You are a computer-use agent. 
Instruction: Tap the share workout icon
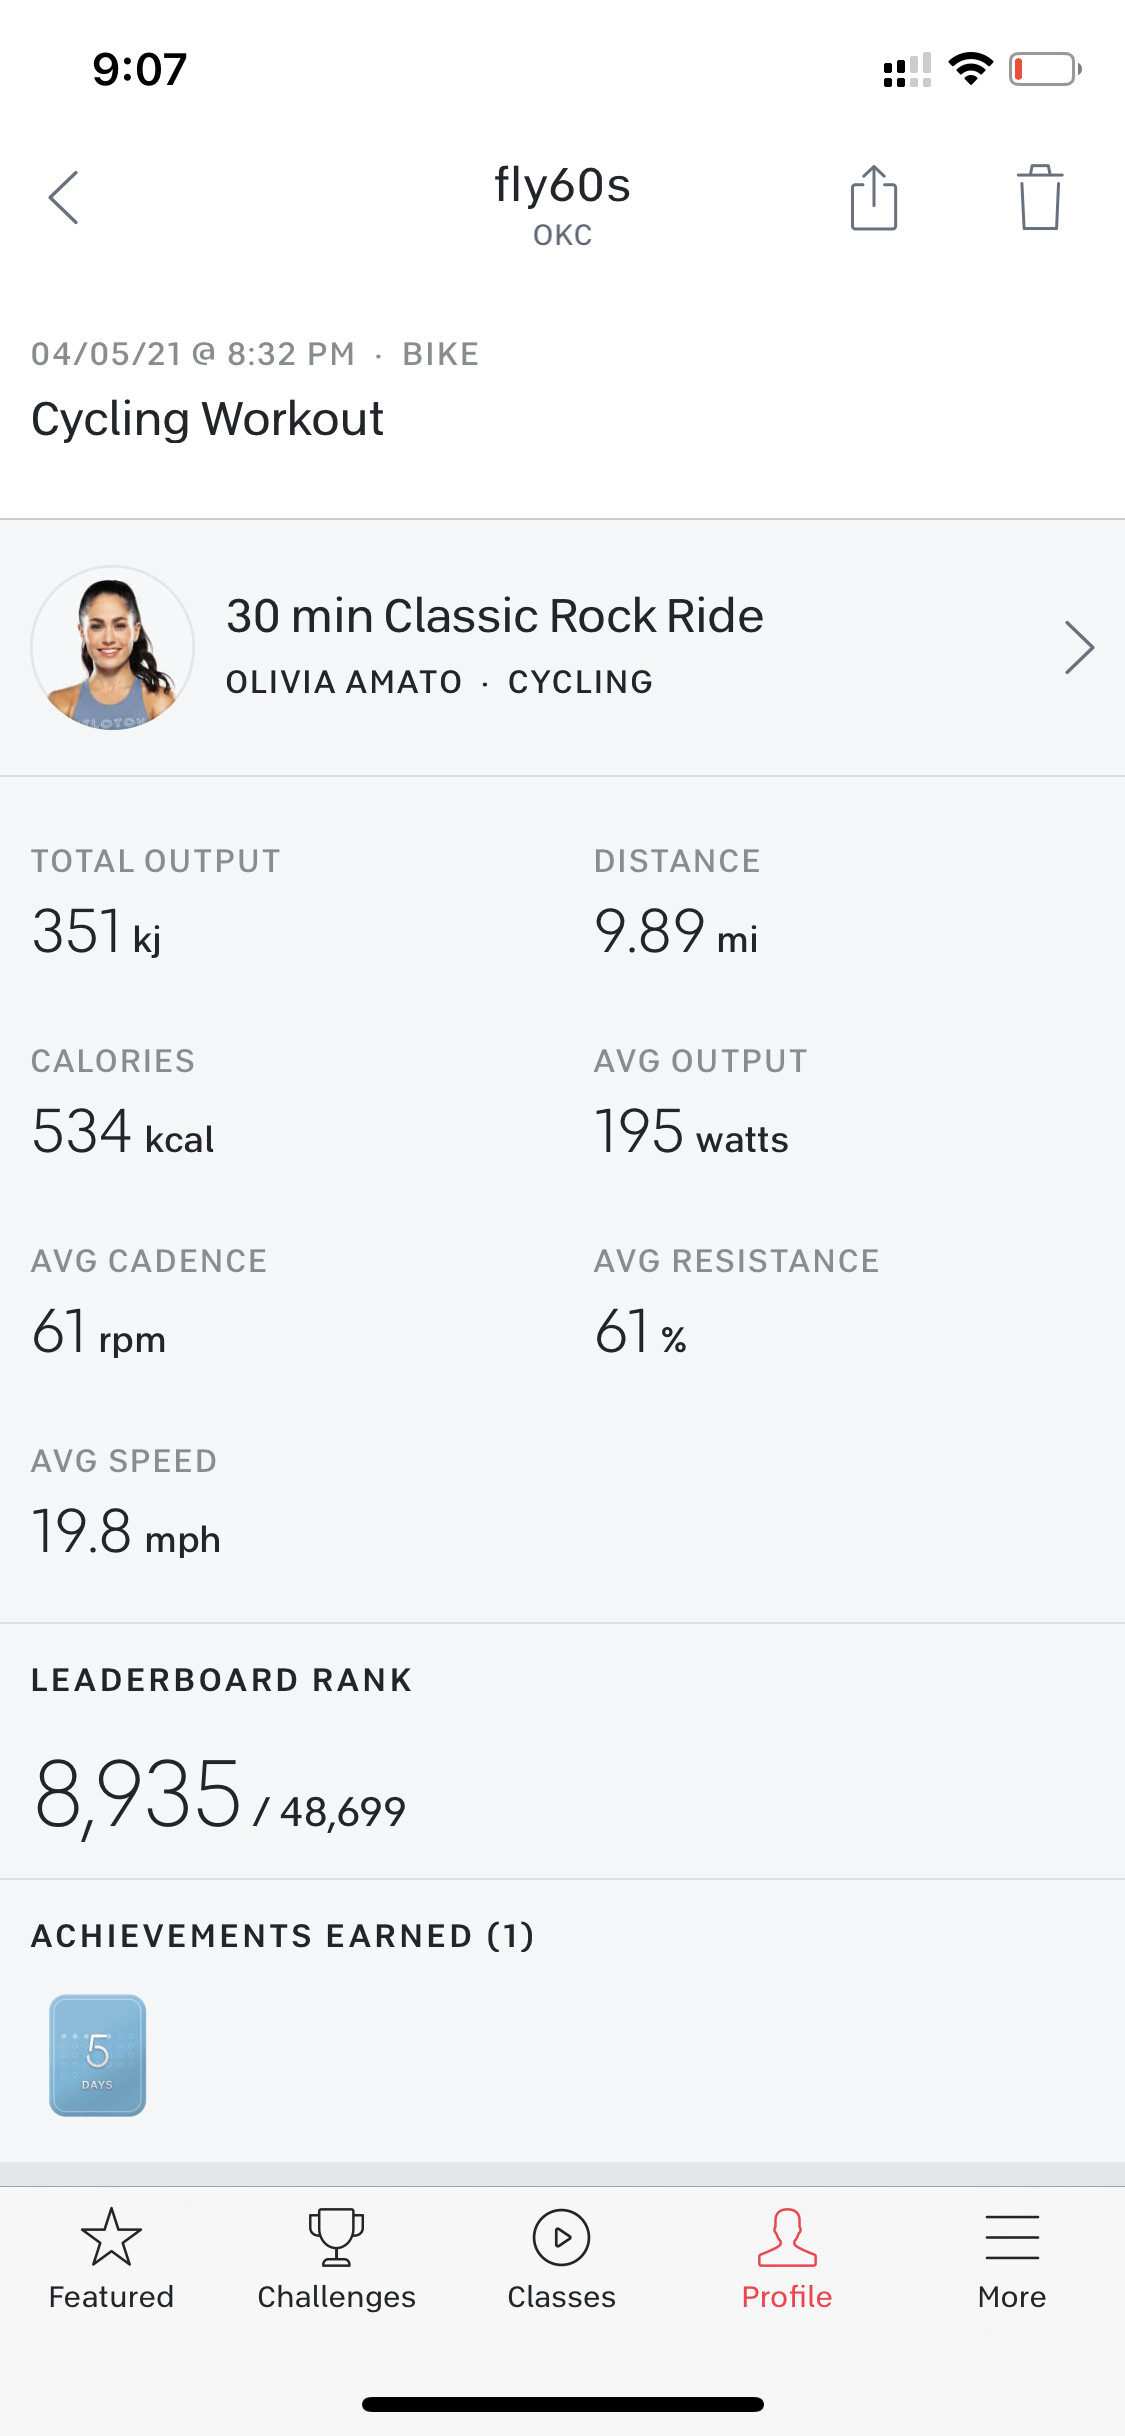click(873, 198)
